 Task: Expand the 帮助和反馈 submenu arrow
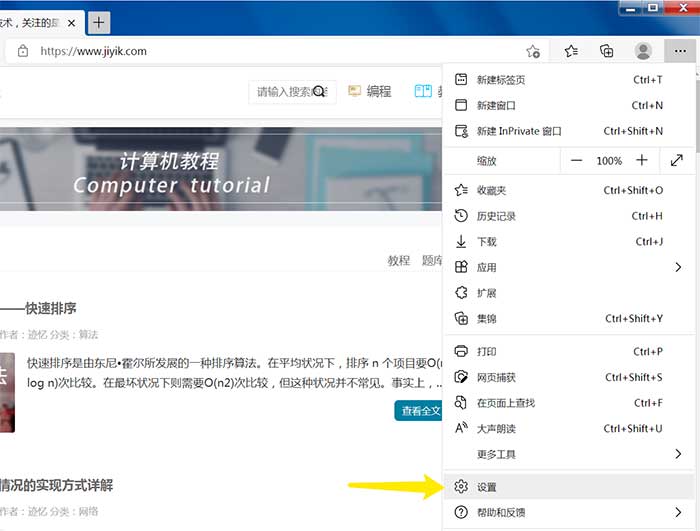[678, 512]
